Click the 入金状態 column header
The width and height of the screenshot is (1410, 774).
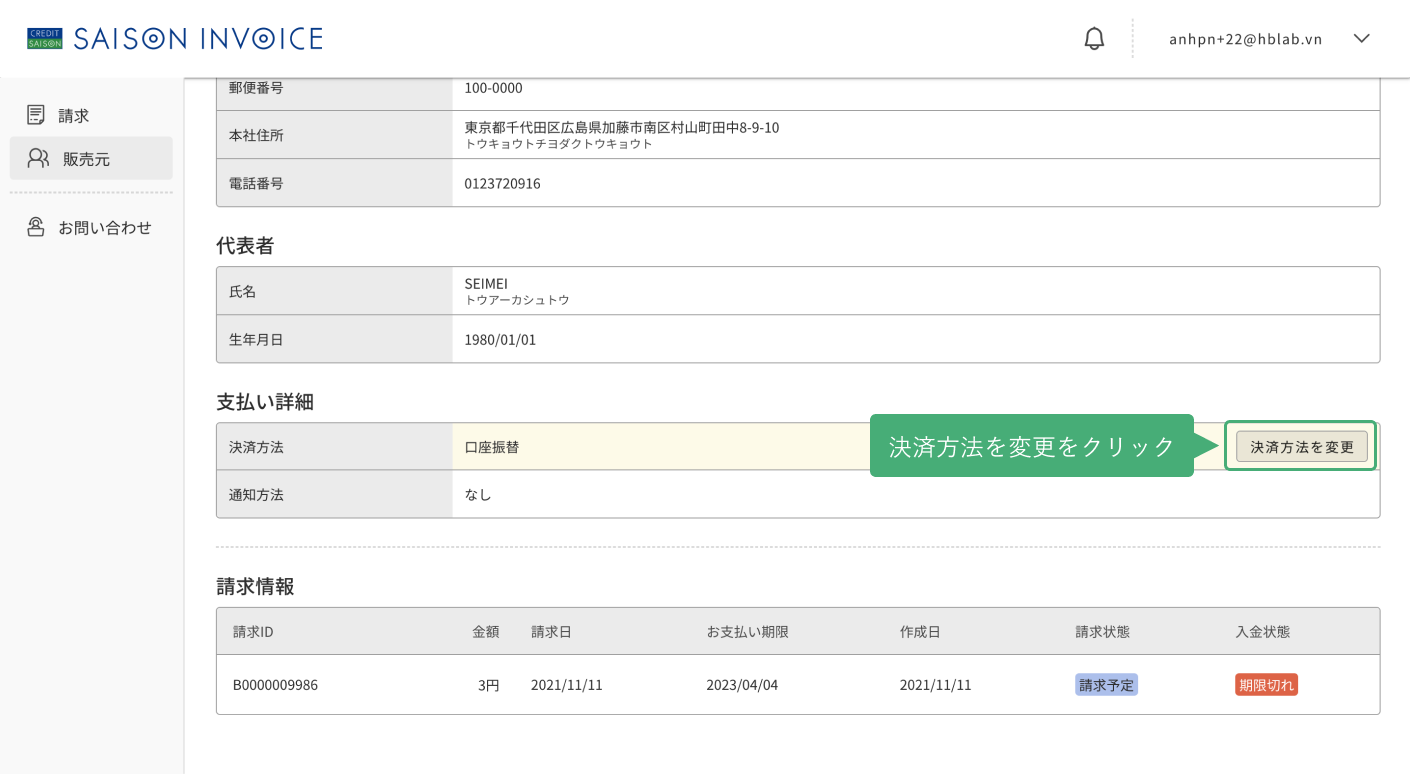[1262, 632]
